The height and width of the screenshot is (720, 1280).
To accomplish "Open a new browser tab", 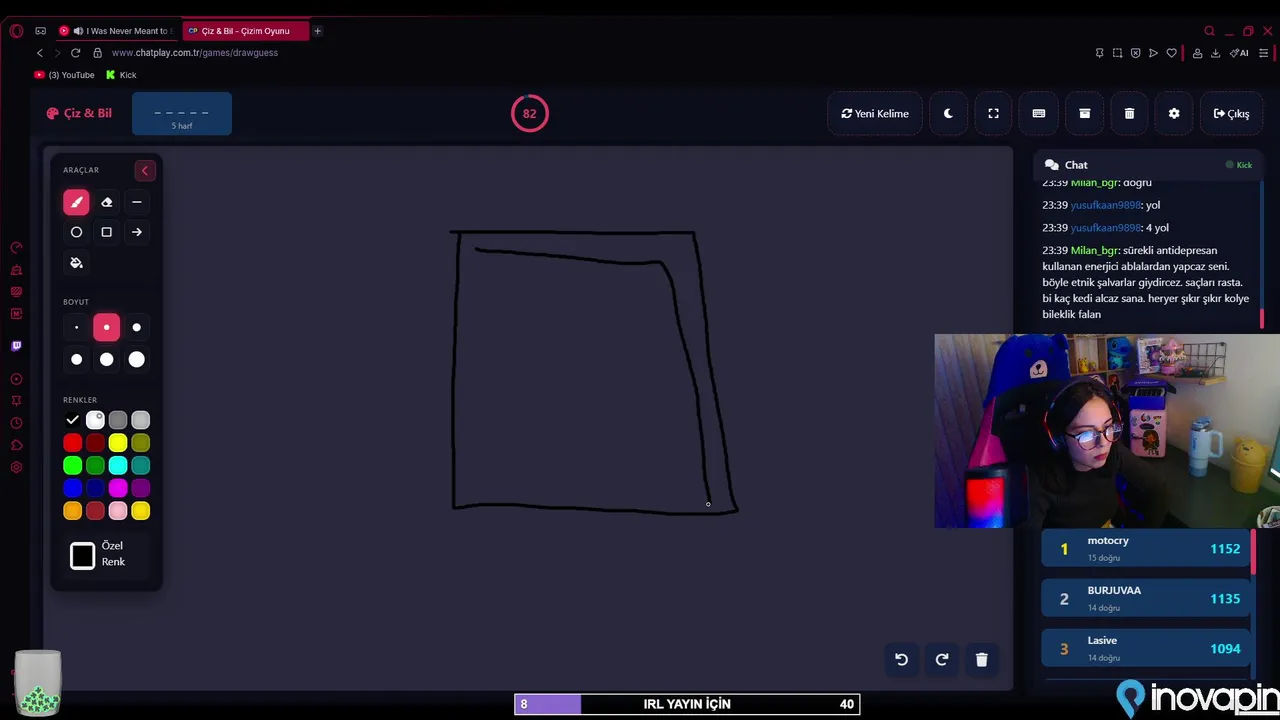I will [317, 31].
